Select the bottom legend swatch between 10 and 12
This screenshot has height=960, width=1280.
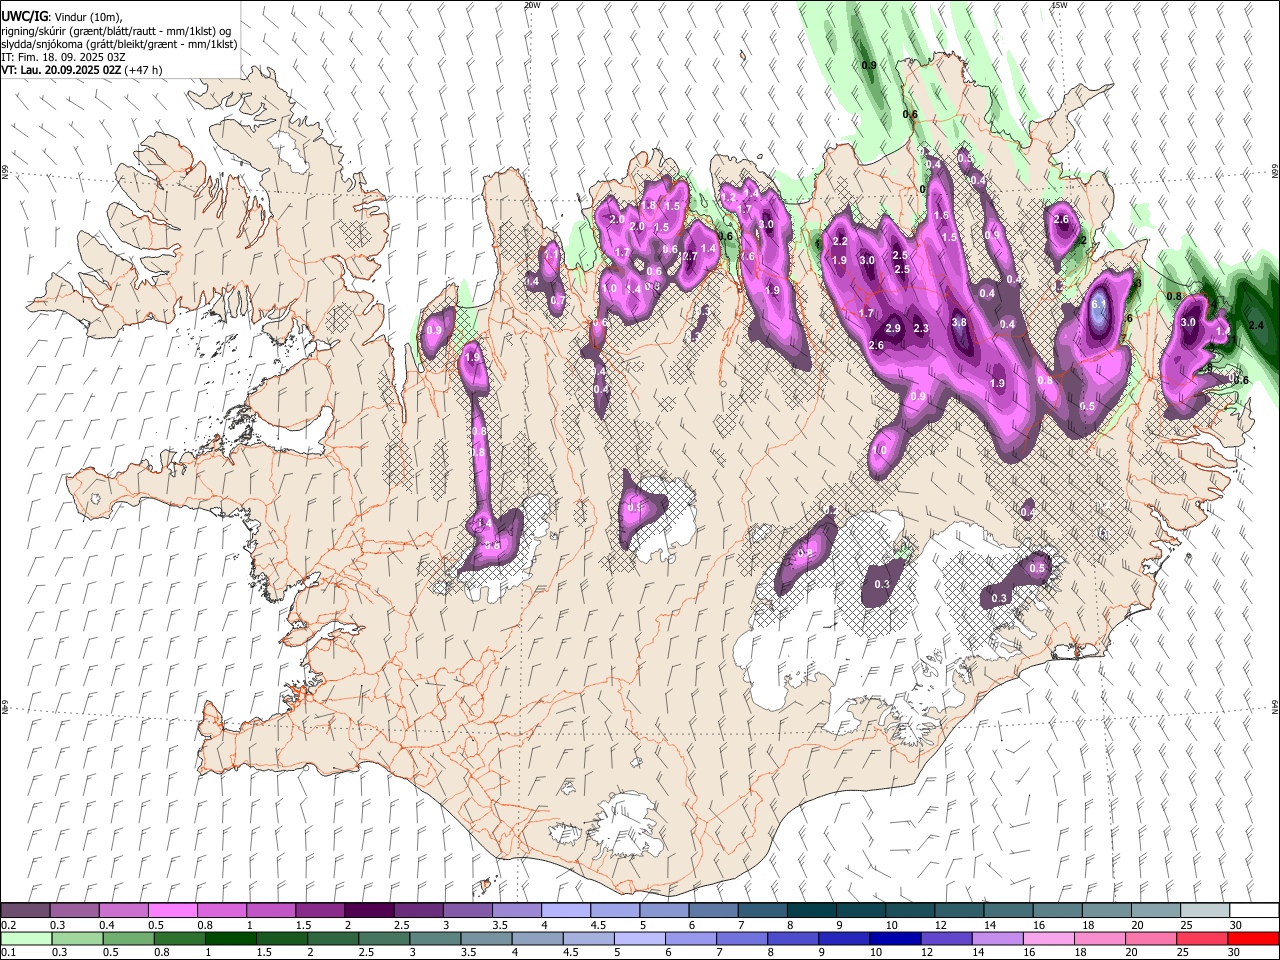point(894,938)
